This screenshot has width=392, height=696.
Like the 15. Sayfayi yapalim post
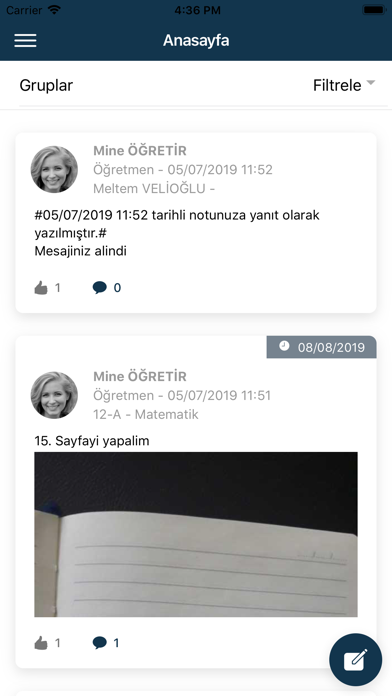click(41, 643)
